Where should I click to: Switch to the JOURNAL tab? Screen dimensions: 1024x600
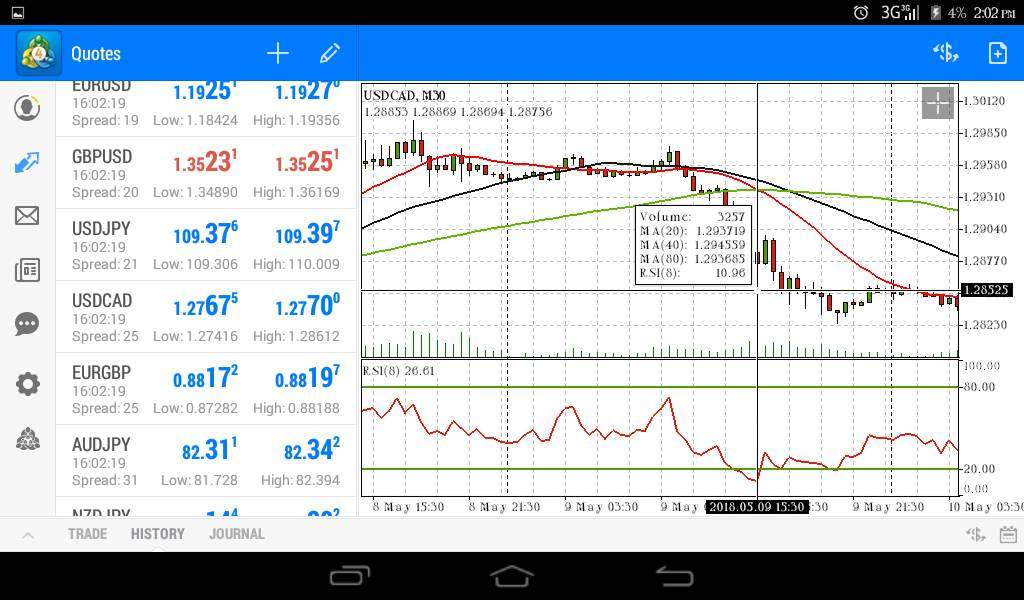[x=237, y=534]
